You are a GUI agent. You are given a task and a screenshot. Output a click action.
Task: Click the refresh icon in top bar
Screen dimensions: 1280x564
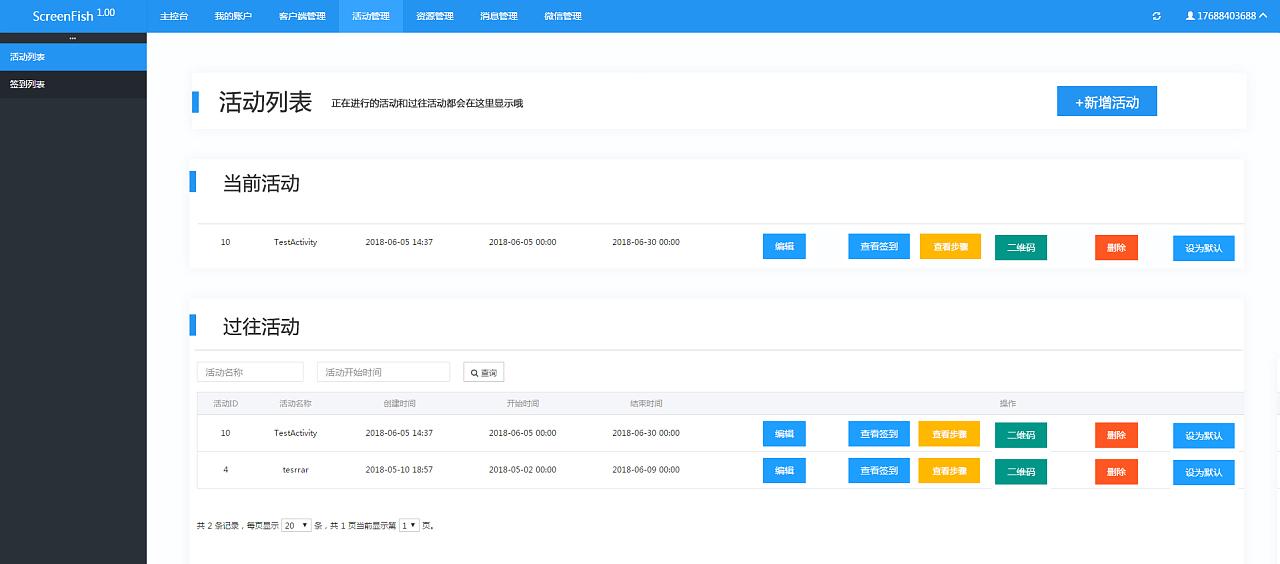(1157, 16)
